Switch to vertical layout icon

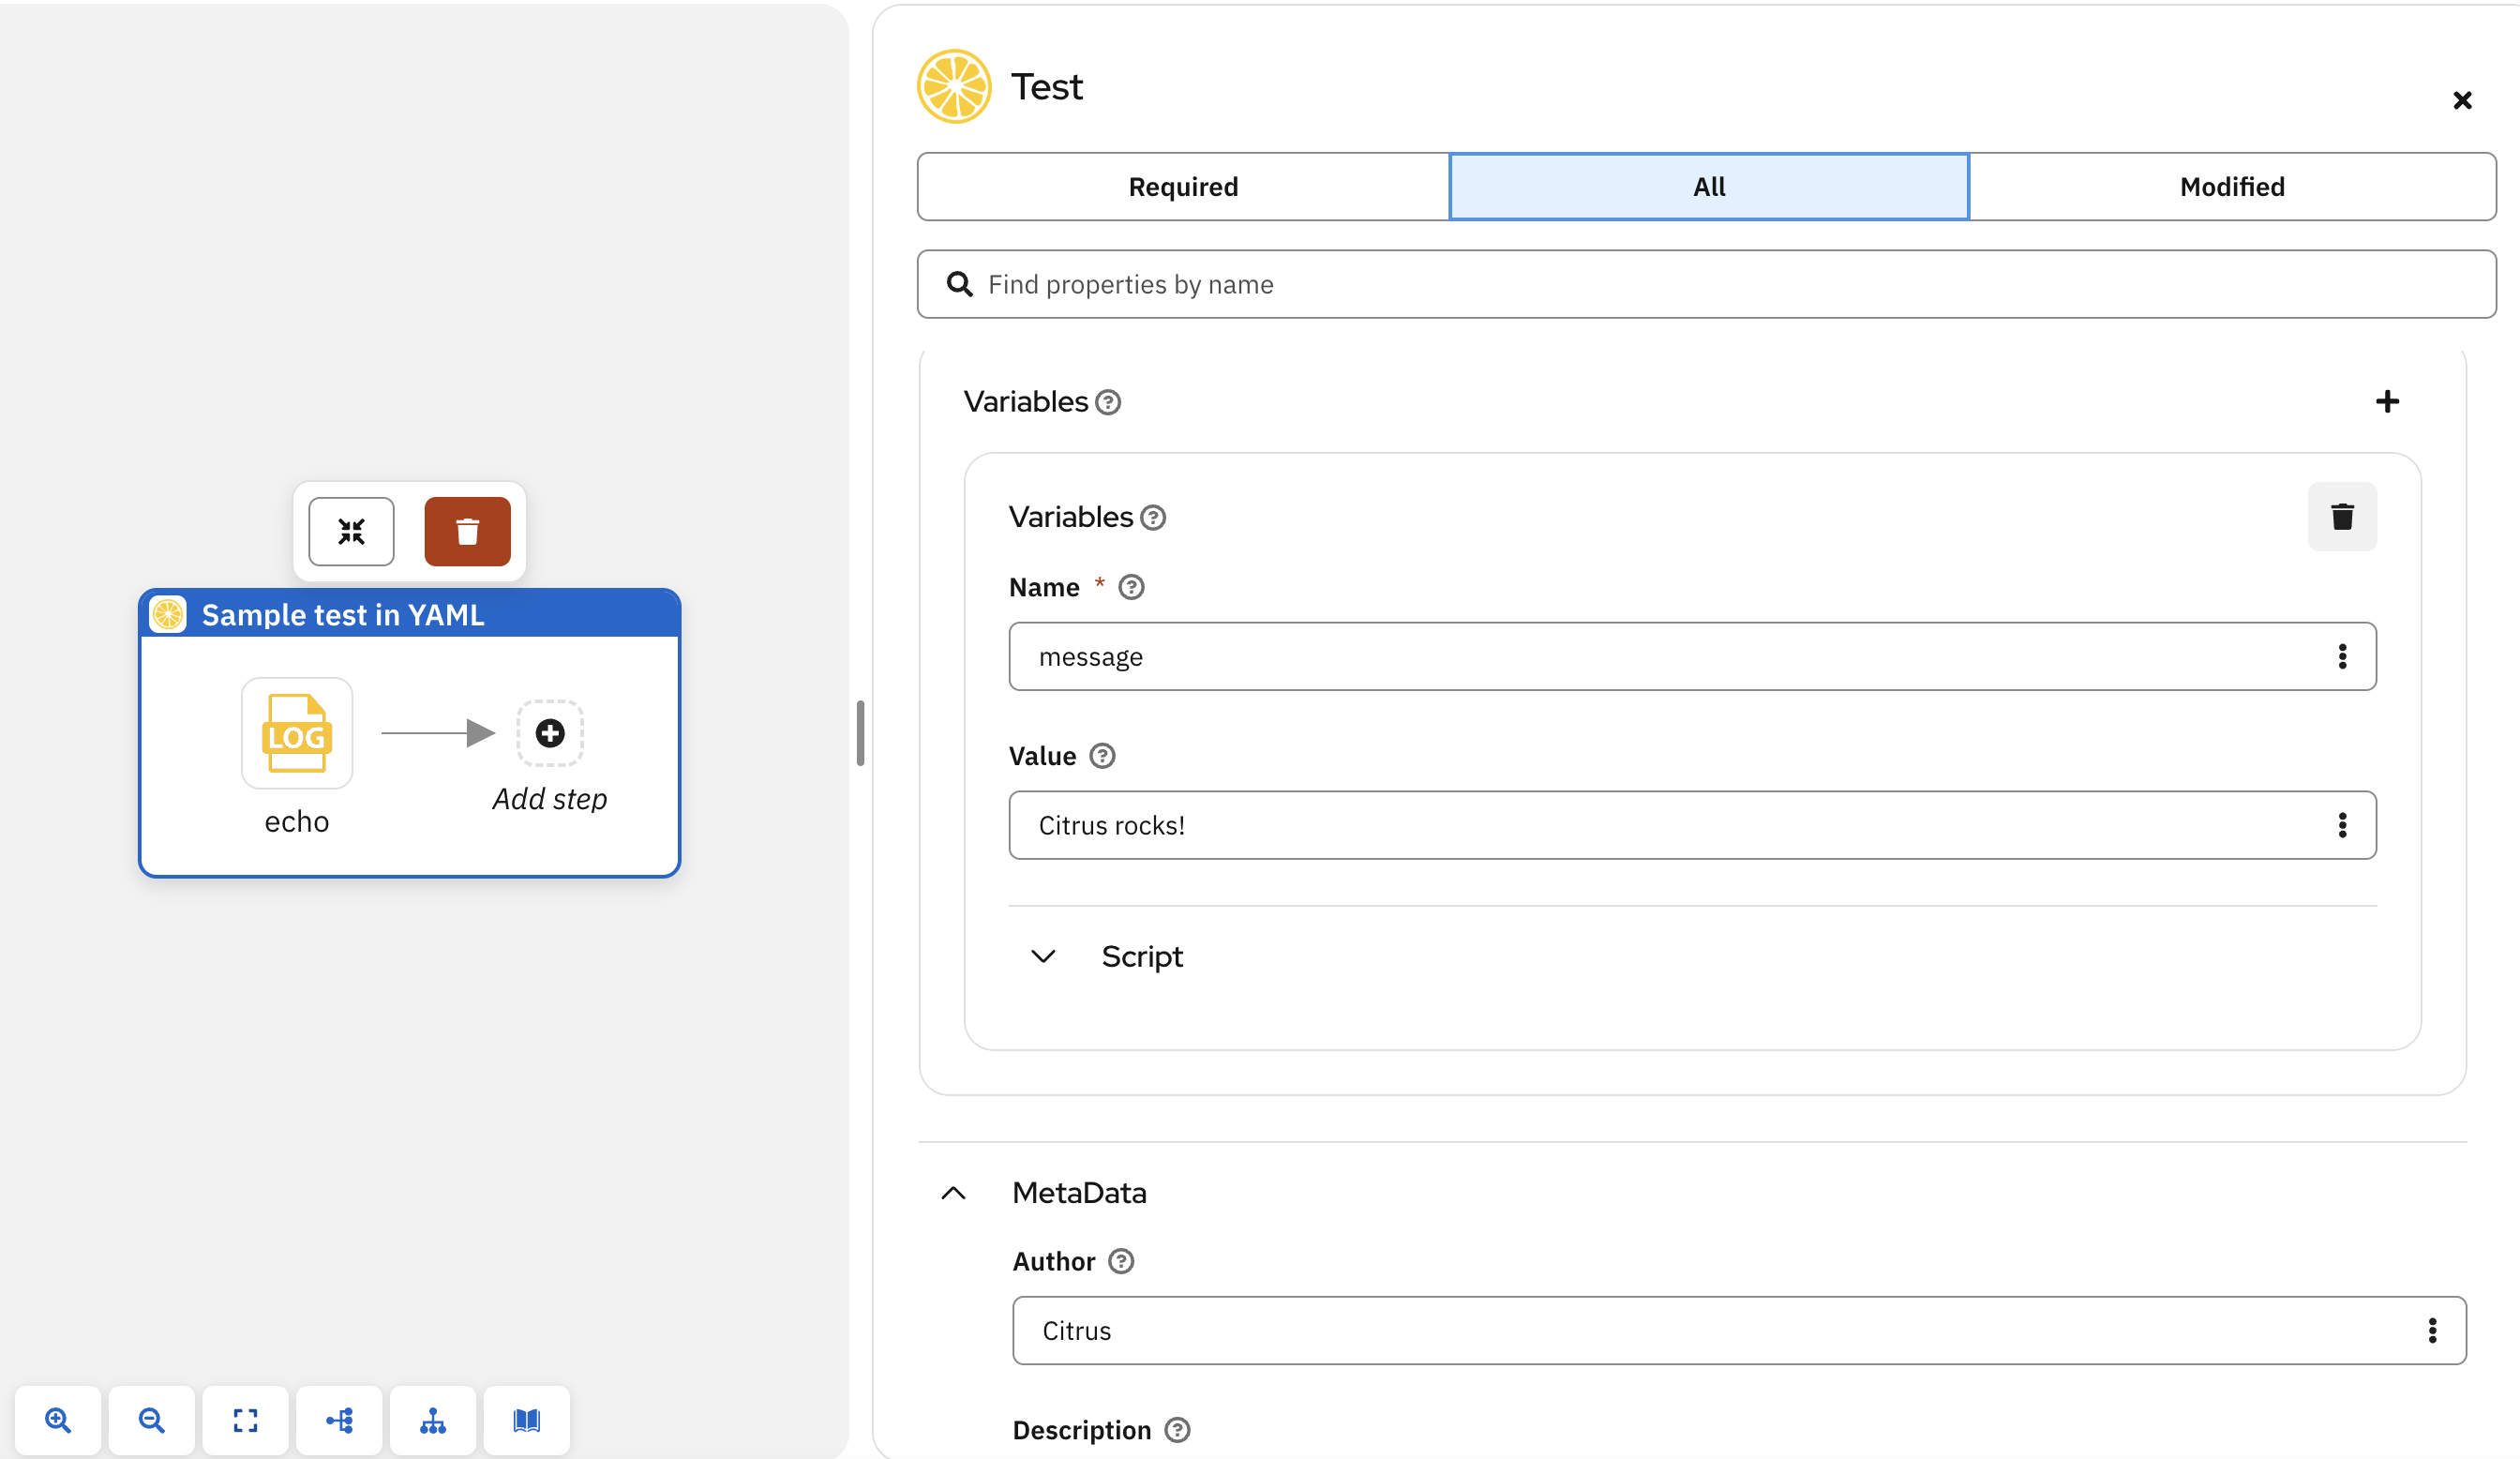pos(433,1420)
